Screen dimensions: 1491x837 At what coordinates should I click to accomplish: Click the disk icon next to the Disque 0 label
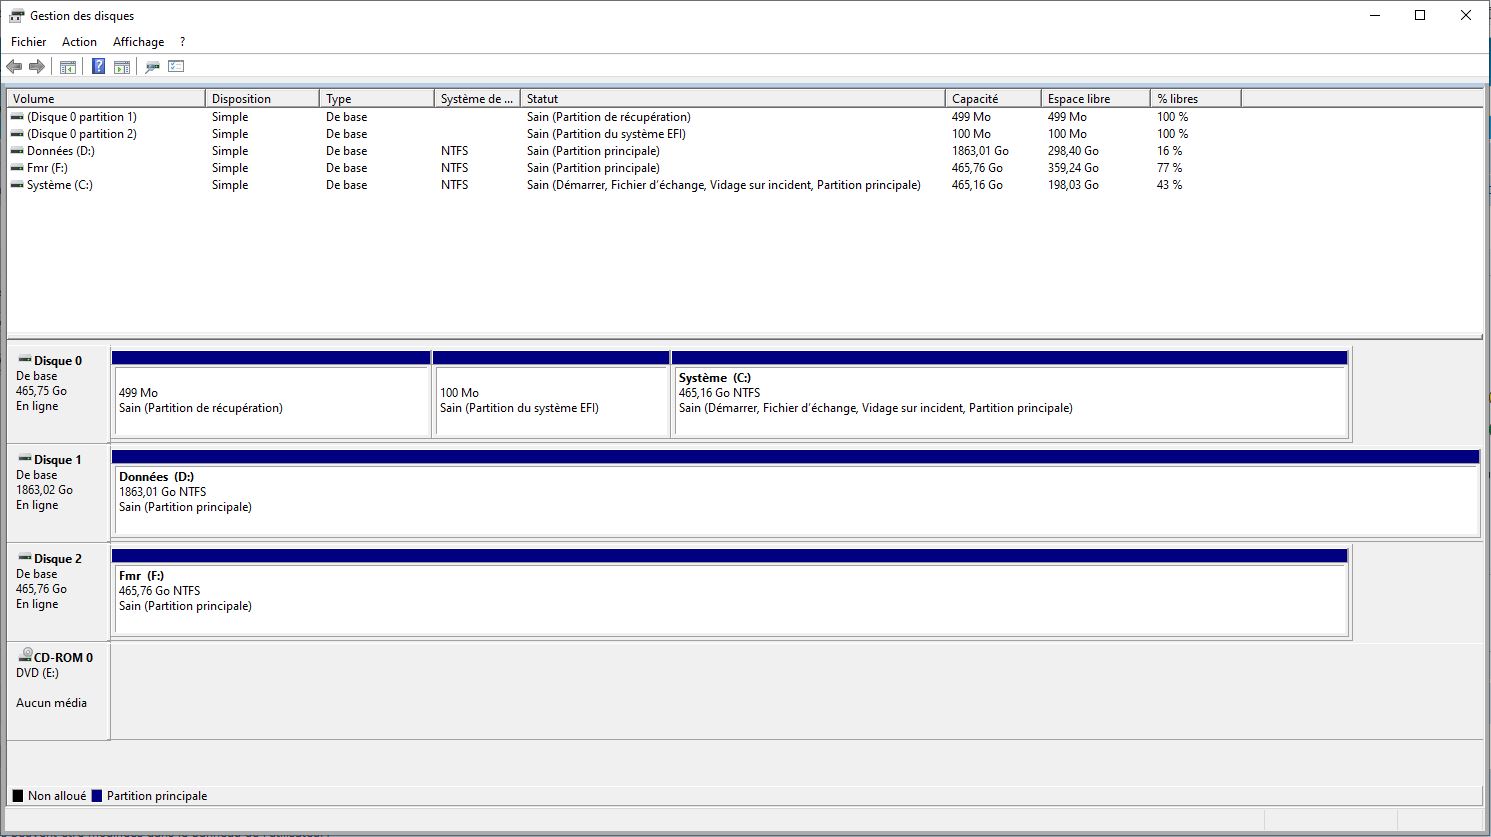25,360
